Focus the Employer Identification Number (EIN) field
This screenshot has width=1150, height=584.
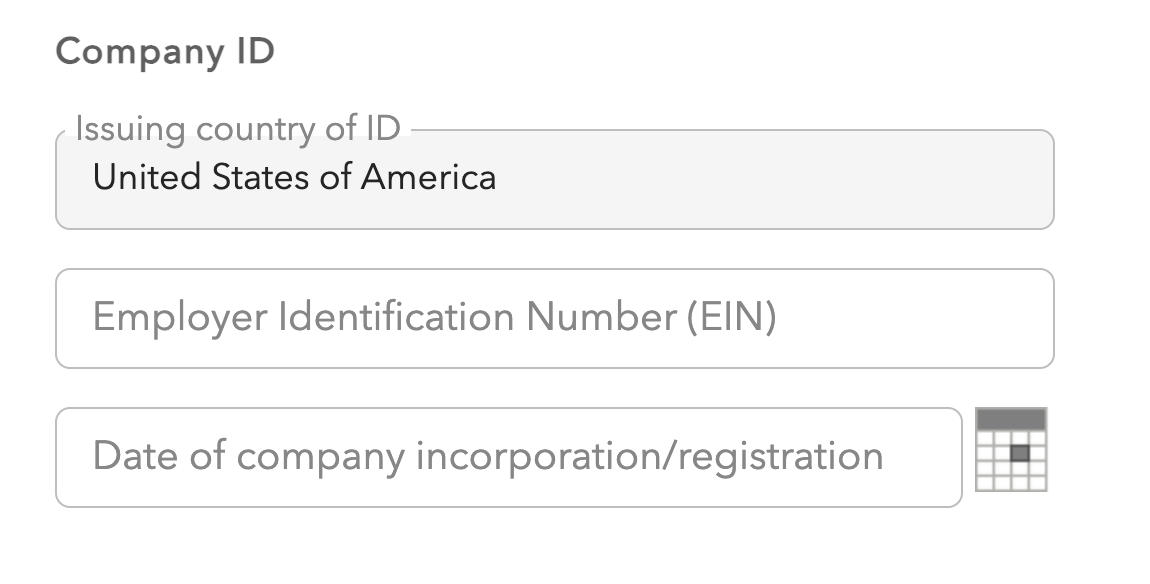tap(554, 318)
